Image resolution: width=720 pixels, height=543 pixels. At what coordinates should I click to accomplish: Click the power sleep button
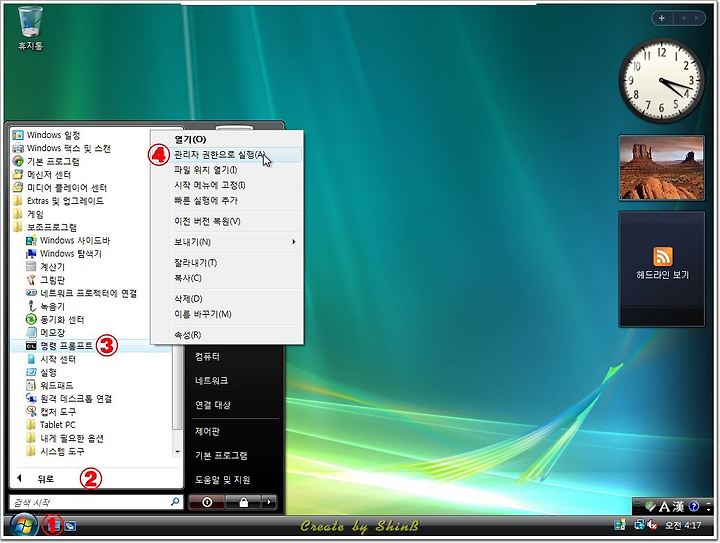click(207, 502)
